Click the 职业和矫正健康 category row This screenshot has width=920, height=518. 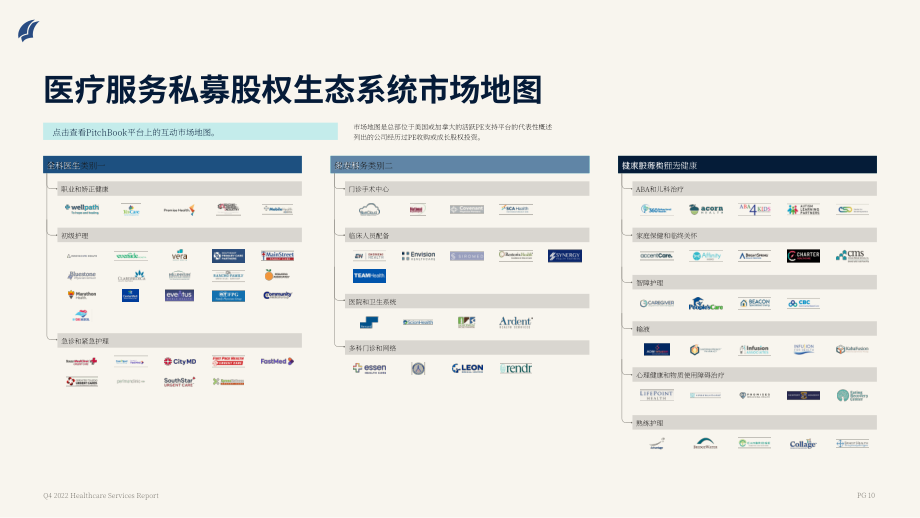[x=180, y=189]
